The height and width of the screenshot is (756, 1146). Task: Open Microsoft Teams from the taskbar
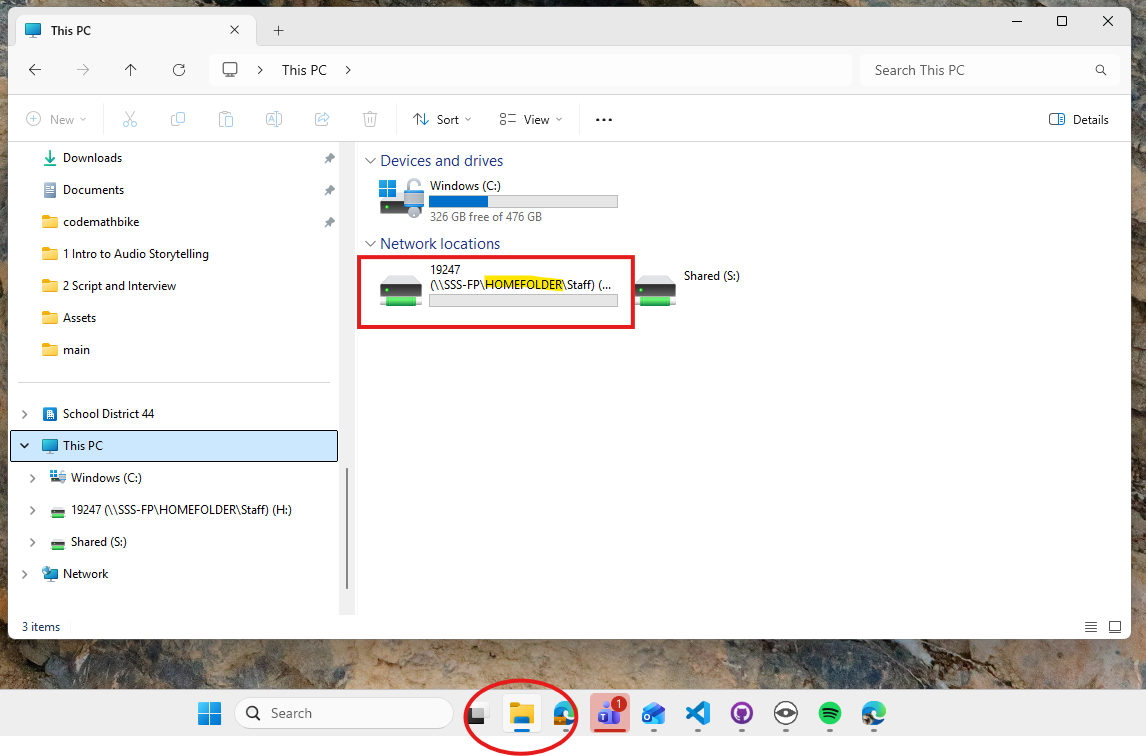pos(608,713)
